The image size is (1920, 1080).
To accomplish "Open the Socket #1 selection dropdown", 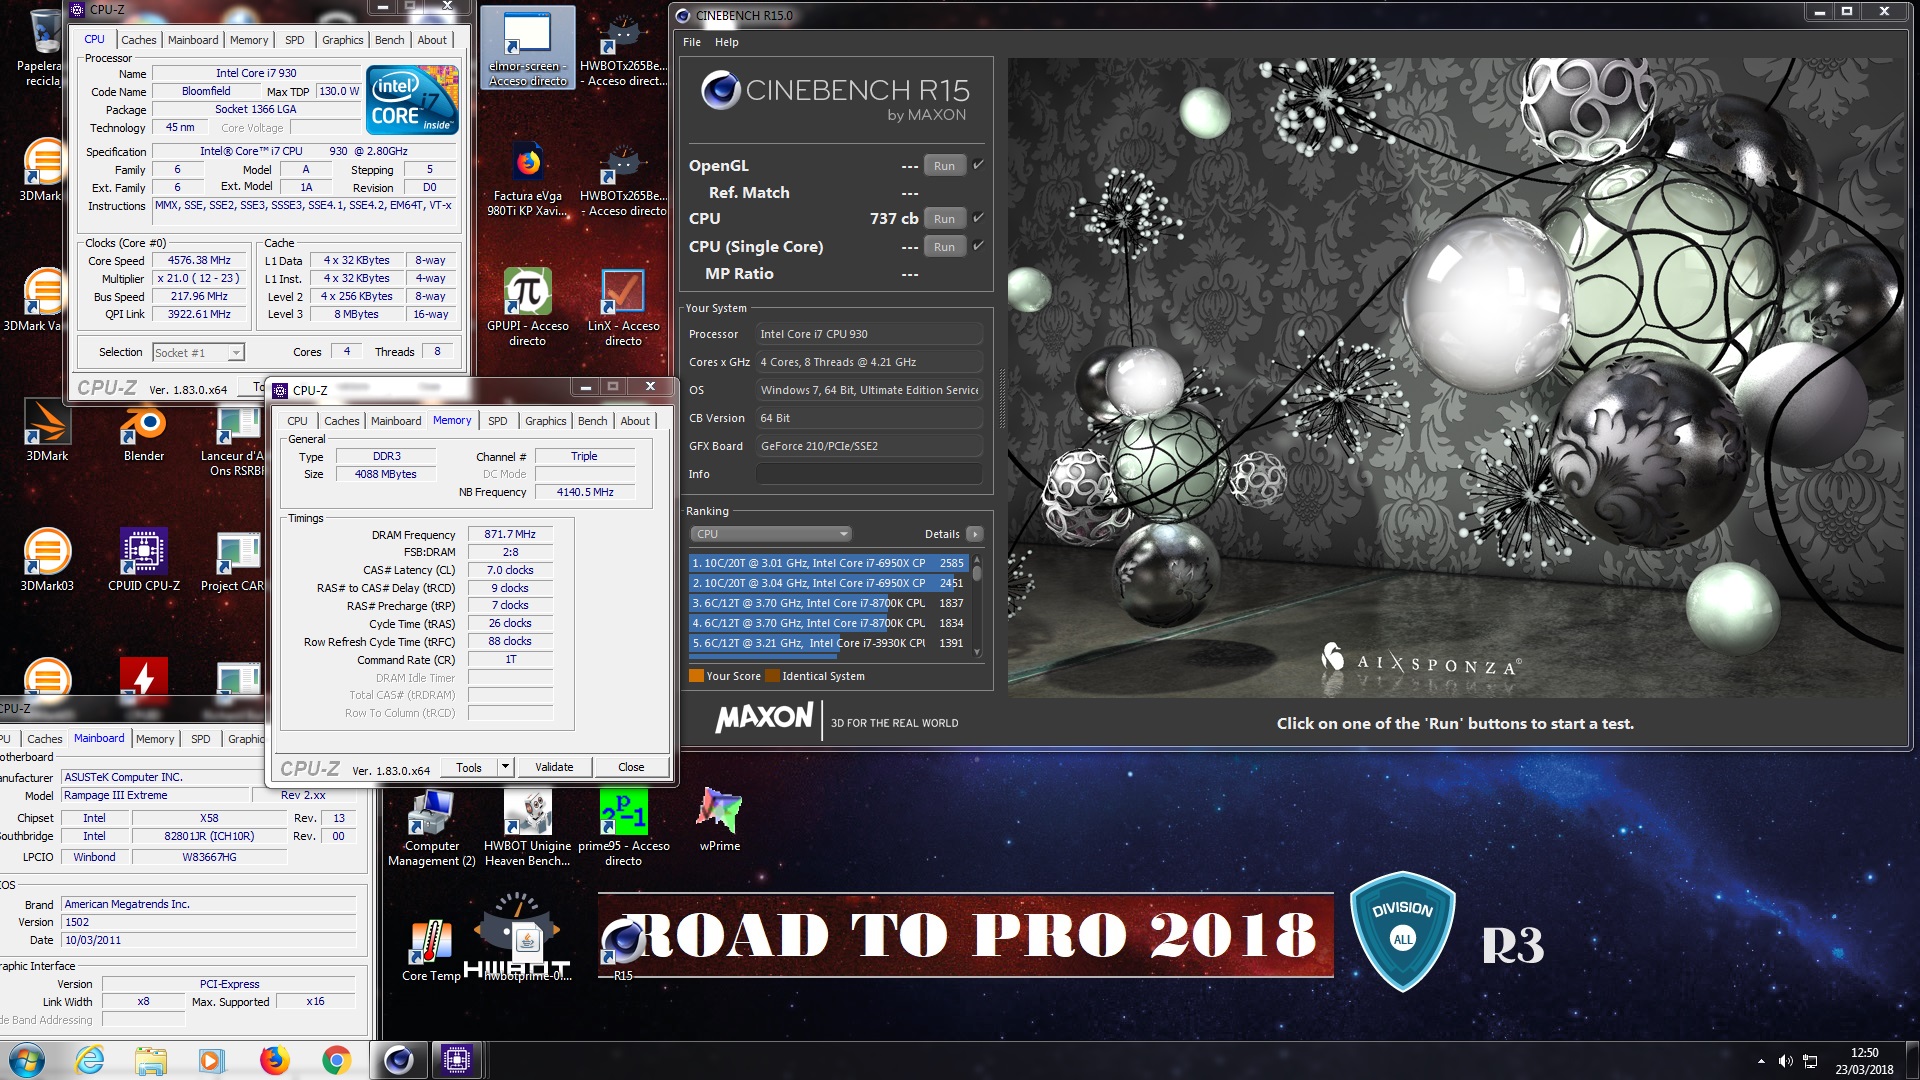I will tap(198, 352).
